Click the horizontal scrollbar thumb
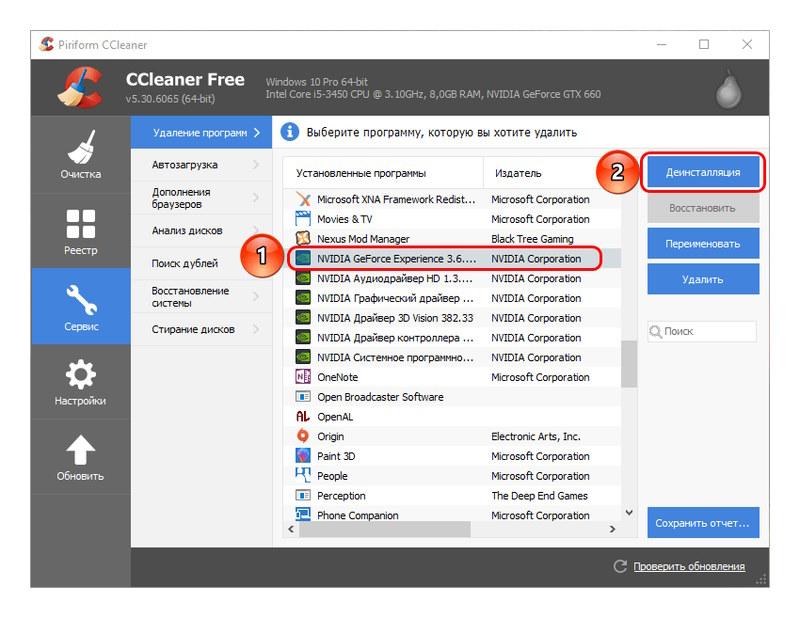Viewport: 800px width, 618px height. pos(385,529)
